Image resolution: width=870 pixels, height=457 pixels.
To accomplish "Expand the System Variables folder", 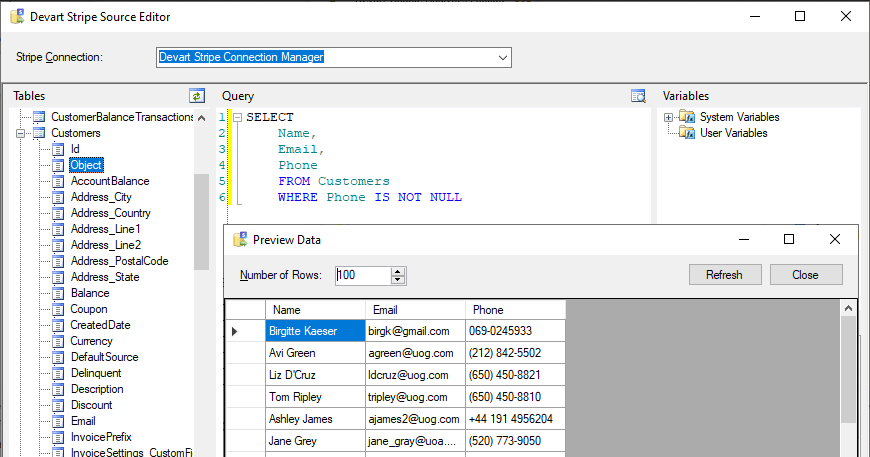I will [x=669, y=118].
